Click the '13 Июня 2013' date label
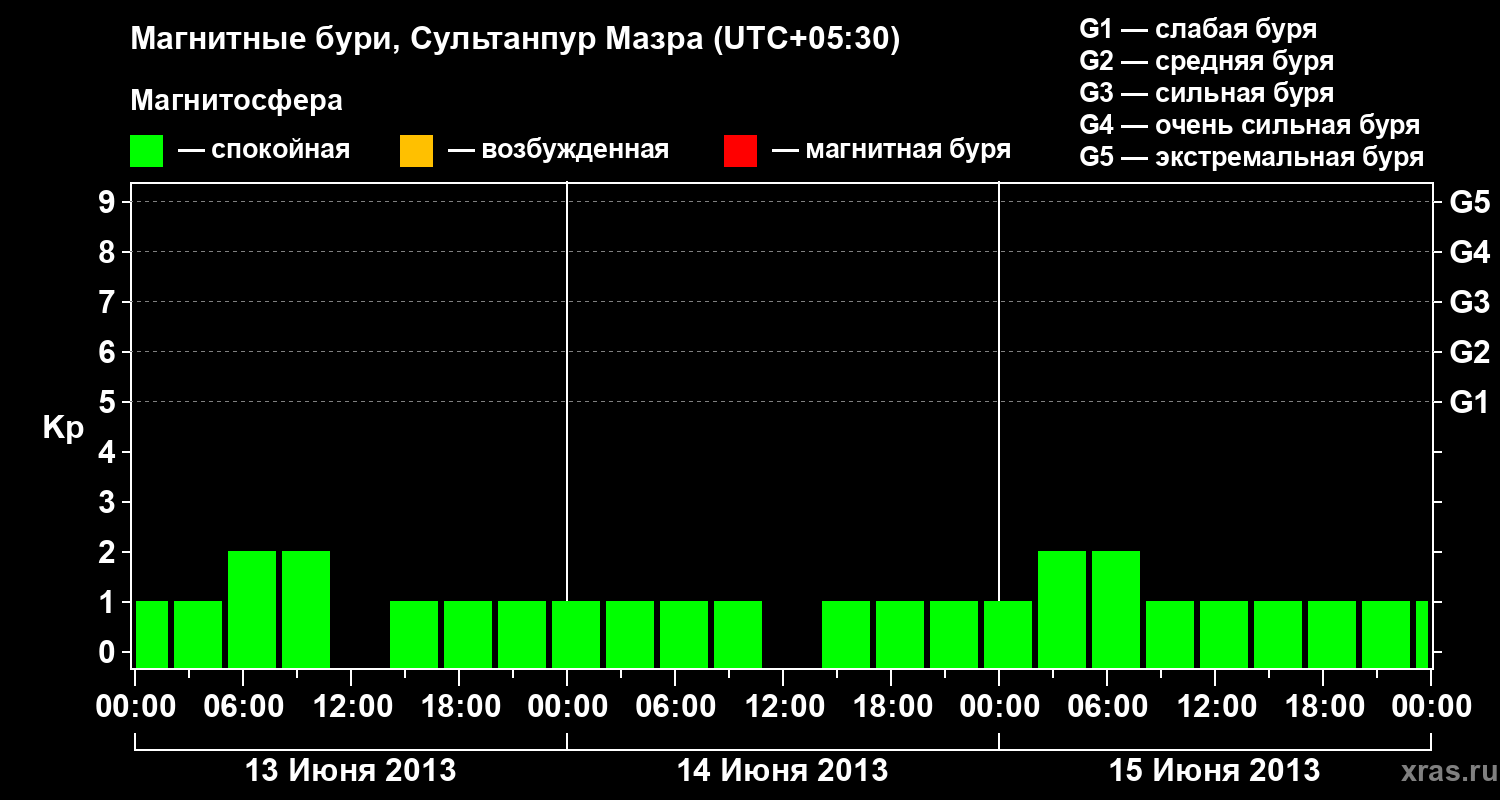Viewport: 1500px width, 800px height. (x=351, y=771)
